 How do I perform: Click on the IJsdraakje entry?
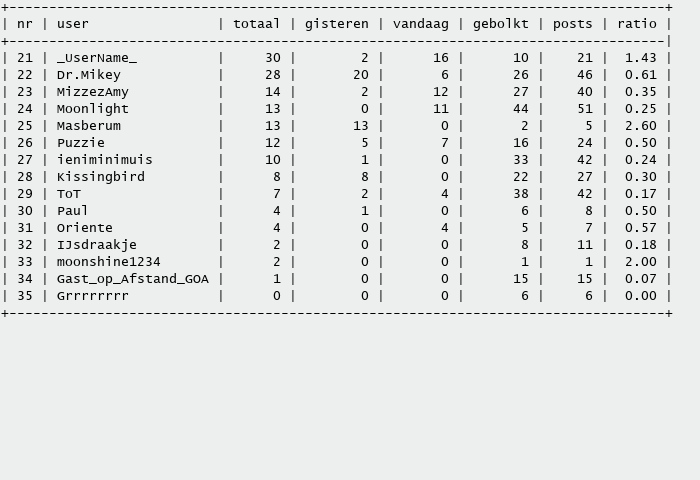[96, 245]
